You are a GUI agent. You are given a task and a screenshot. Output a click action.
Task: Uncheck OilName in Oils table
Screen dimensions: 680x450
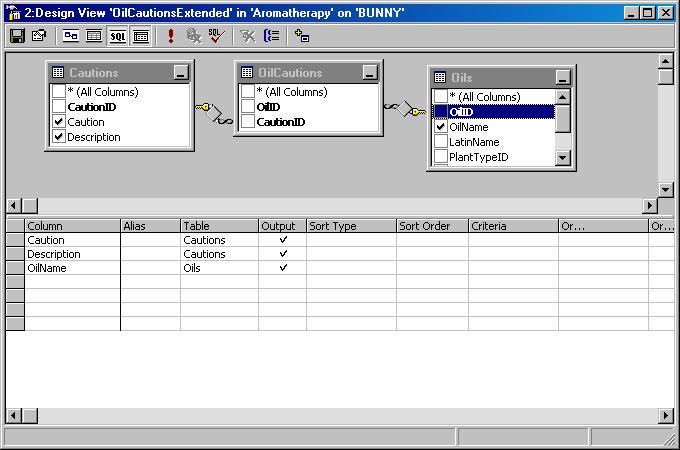point(441,127)
